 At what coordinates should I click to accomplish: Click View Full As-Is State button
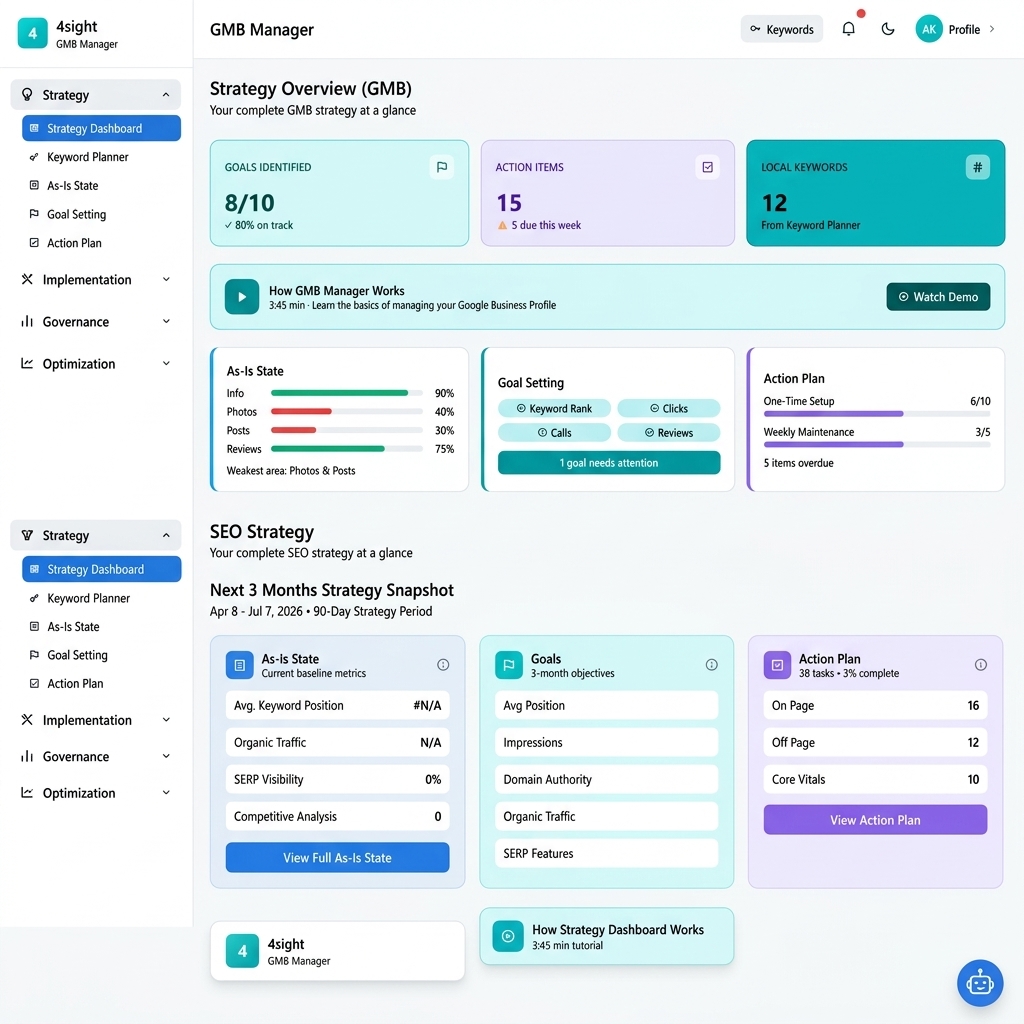337,857
